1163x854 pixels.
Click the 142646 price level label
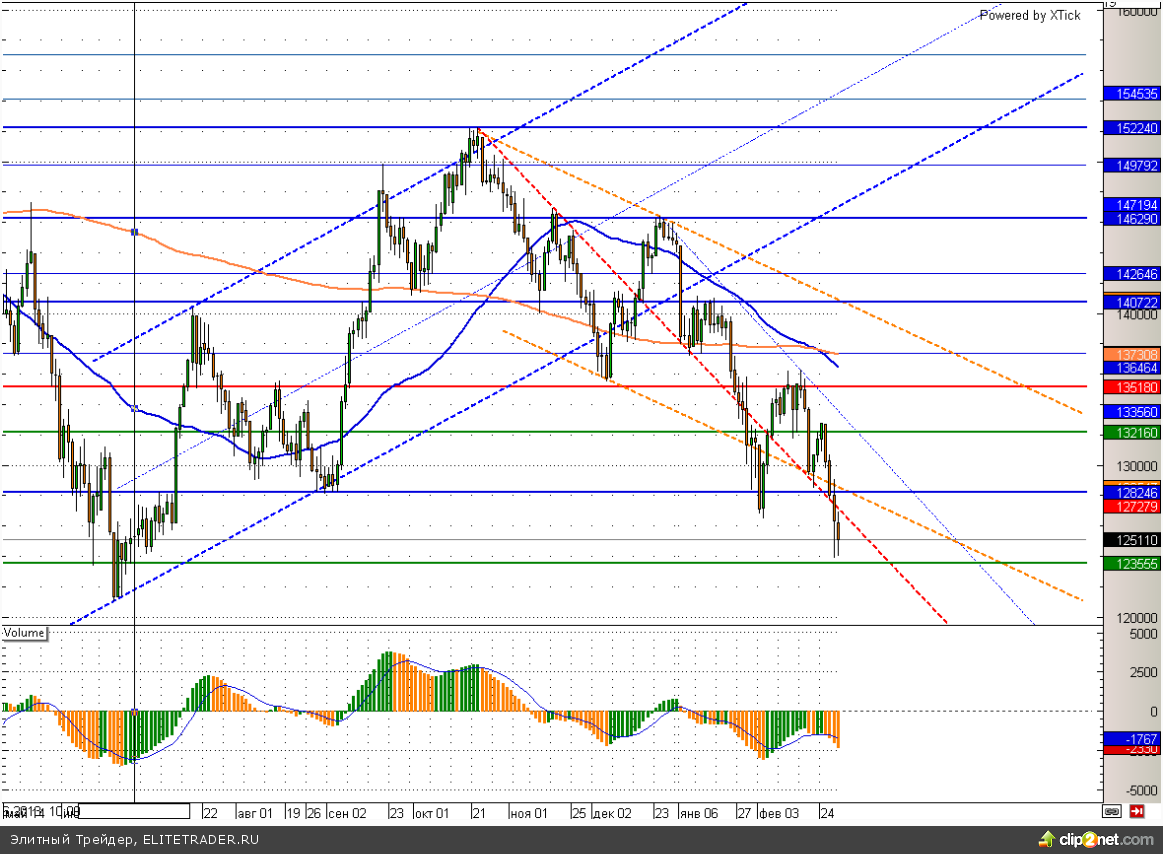[1132, 274]
